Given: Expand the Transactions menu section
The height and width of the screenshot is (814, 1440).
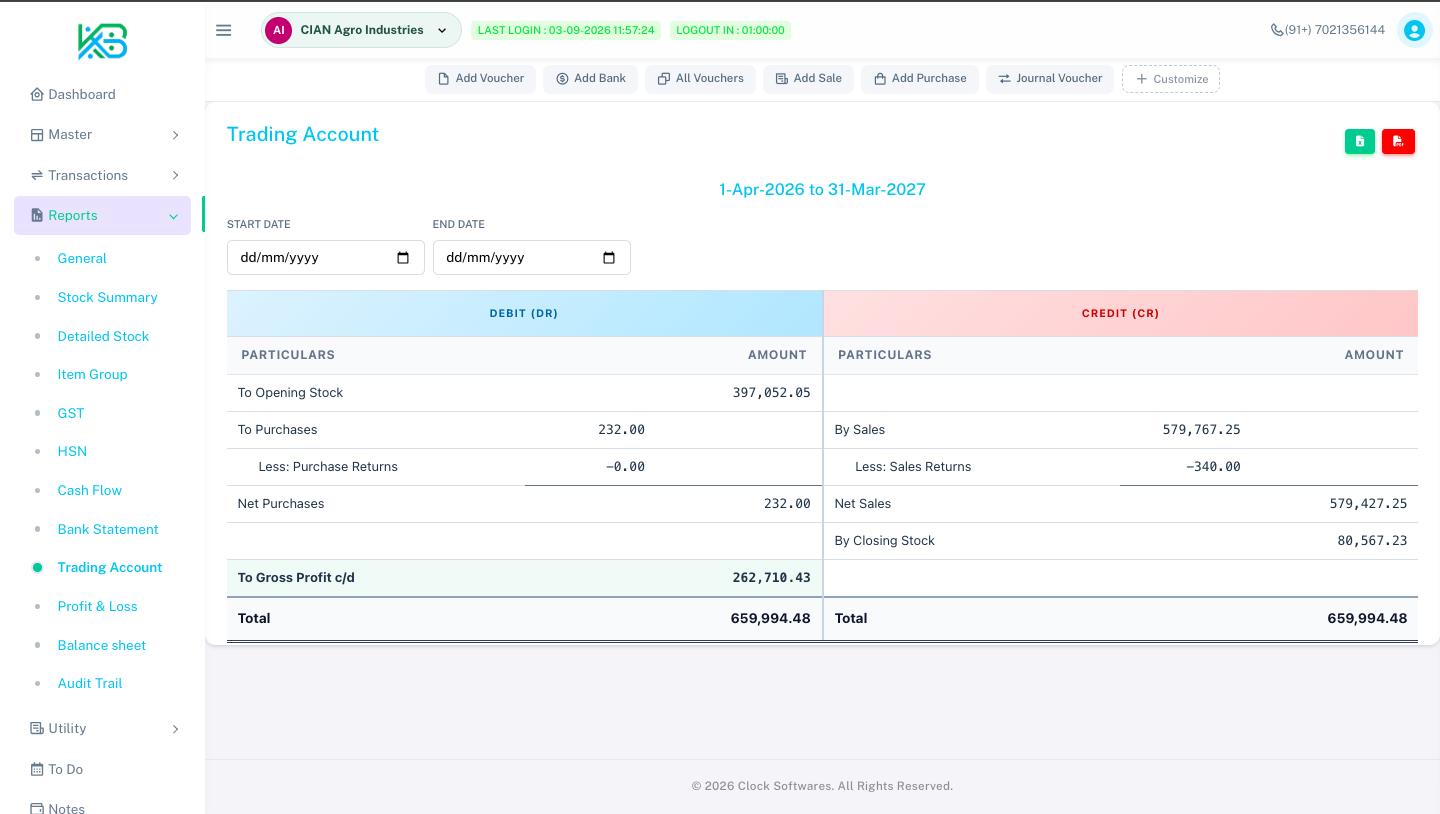Looking at the screenshot, I should click(104, 175).
